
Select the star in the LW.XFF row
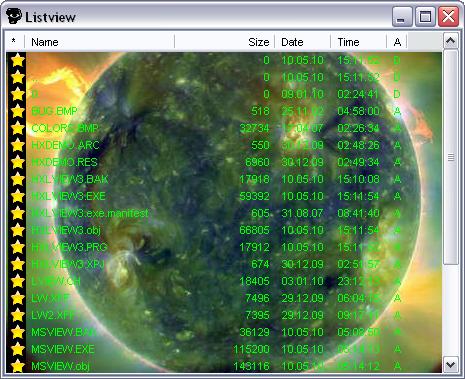click(x=18, y=298)
